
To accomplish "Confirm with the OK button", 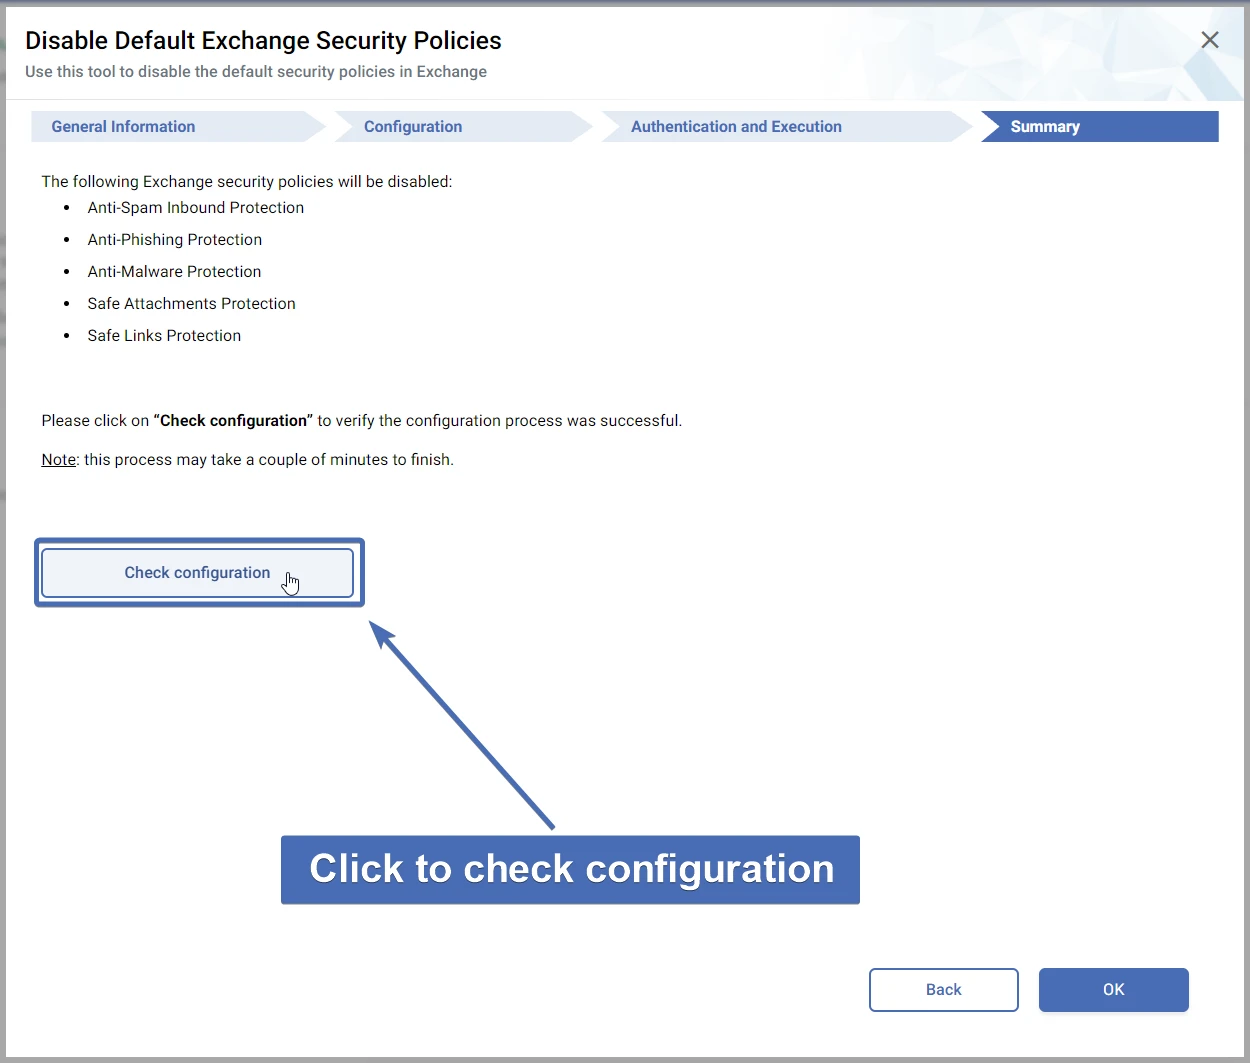I will (x=1113, y=990).
